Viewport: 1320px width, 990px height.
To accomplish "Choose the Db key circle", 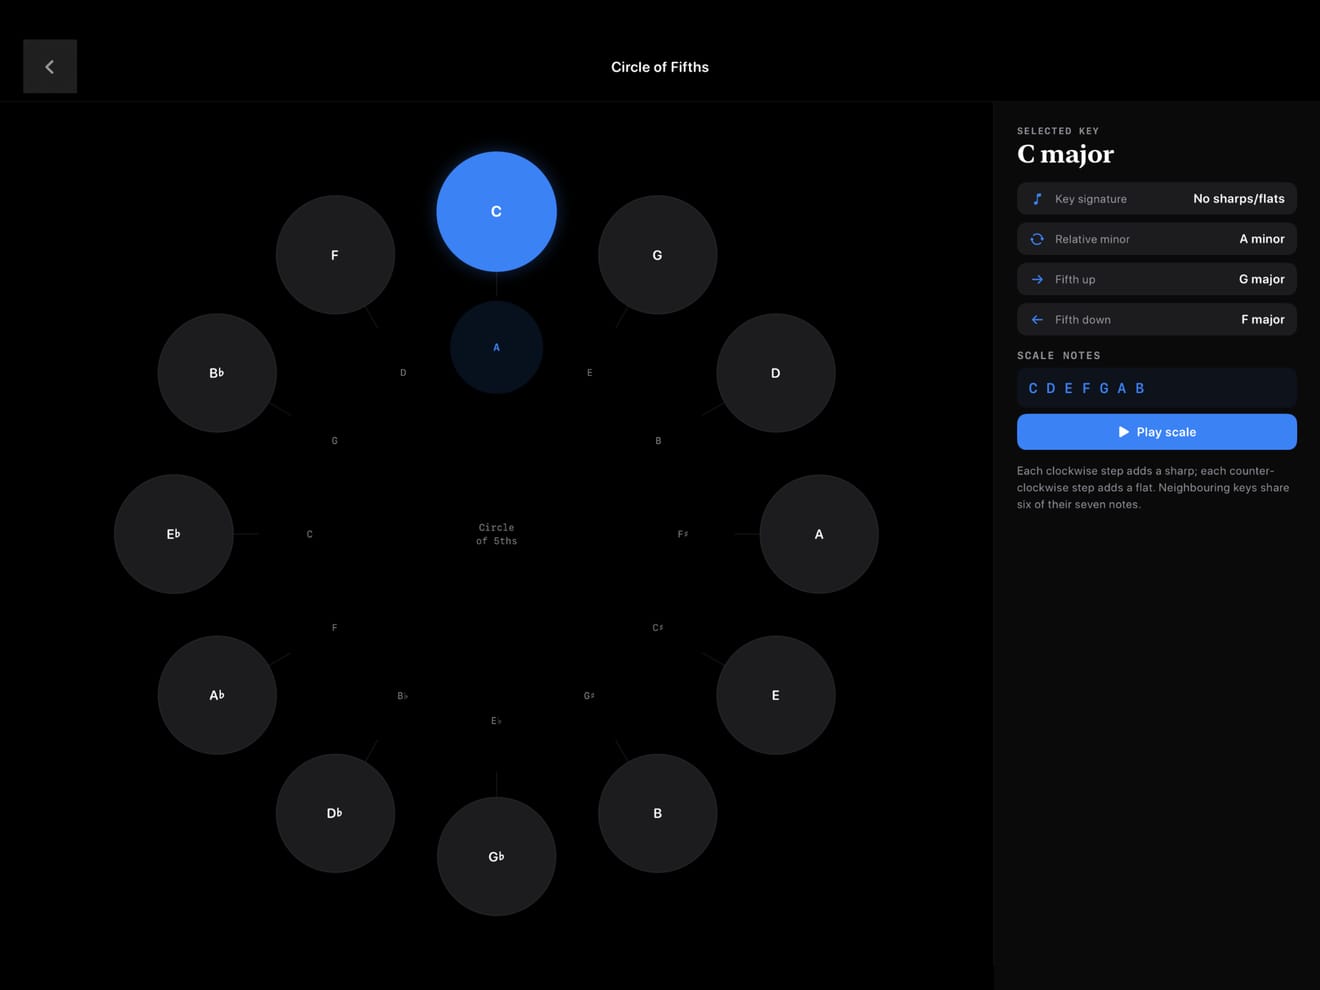I will point(335,813).
